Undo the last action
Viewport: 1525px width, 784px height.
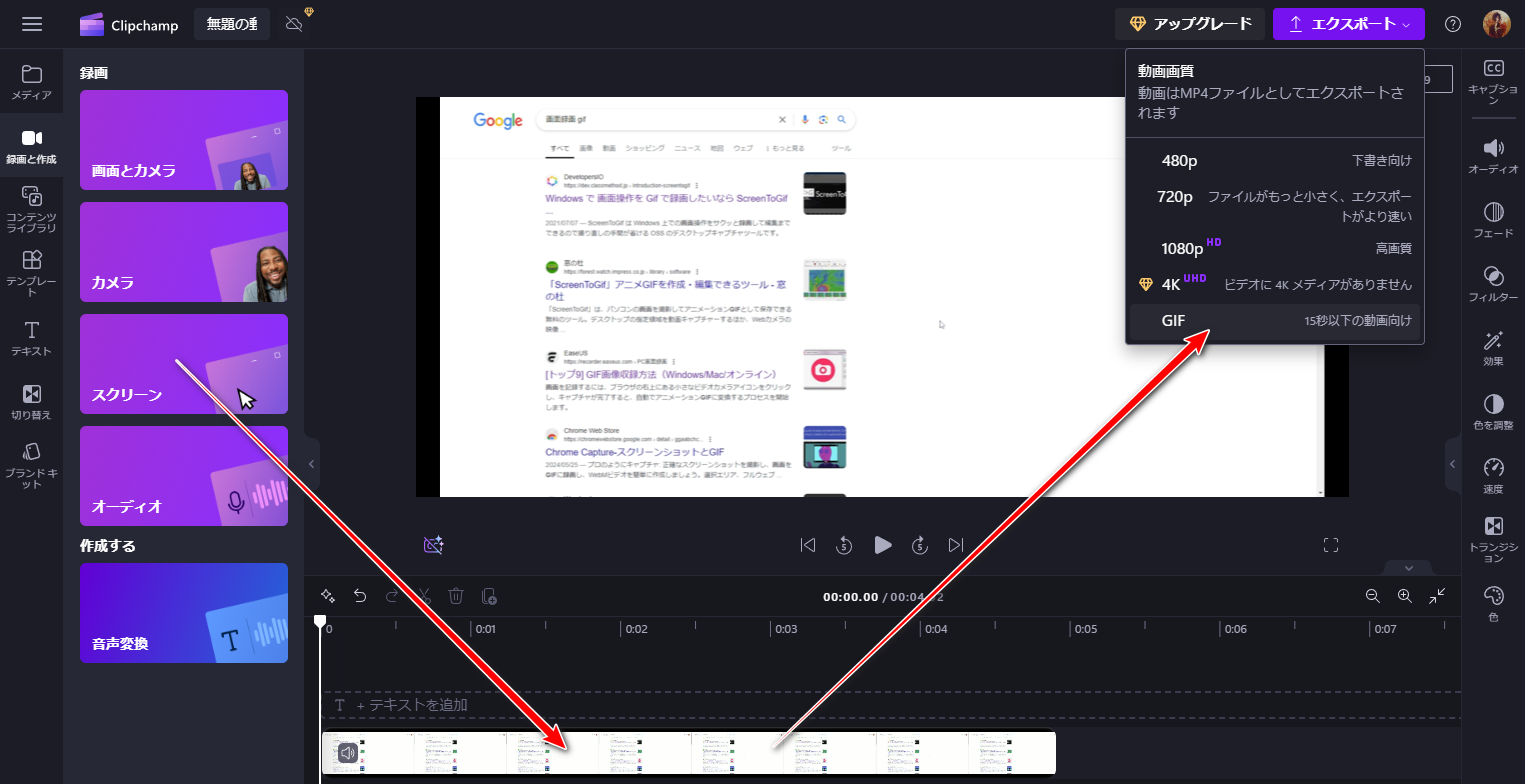[360, 596]
